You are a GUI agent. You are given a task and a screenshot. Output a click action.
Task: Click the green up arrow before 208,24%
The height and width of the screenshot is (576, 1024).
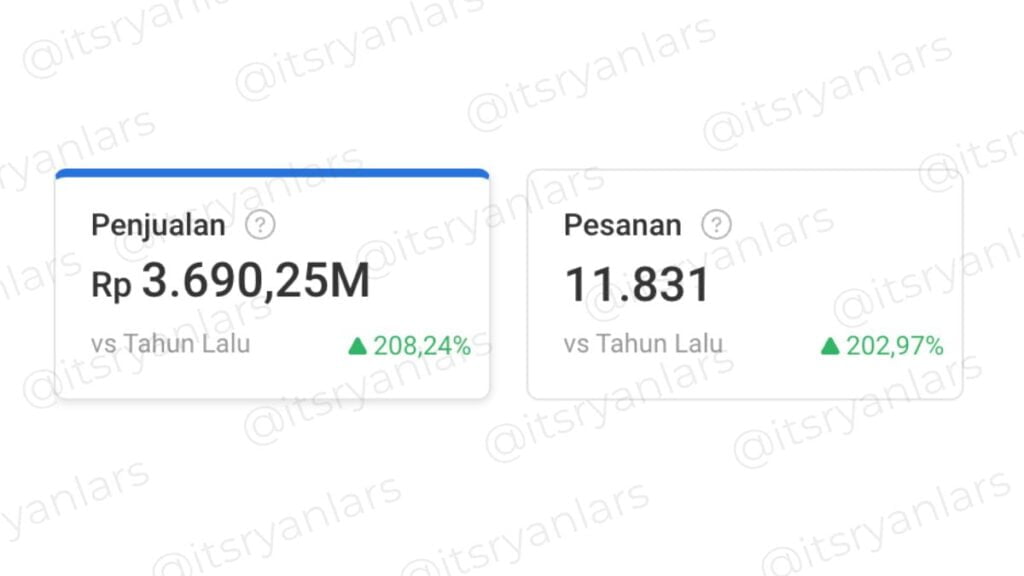click(x=358, y=346)
